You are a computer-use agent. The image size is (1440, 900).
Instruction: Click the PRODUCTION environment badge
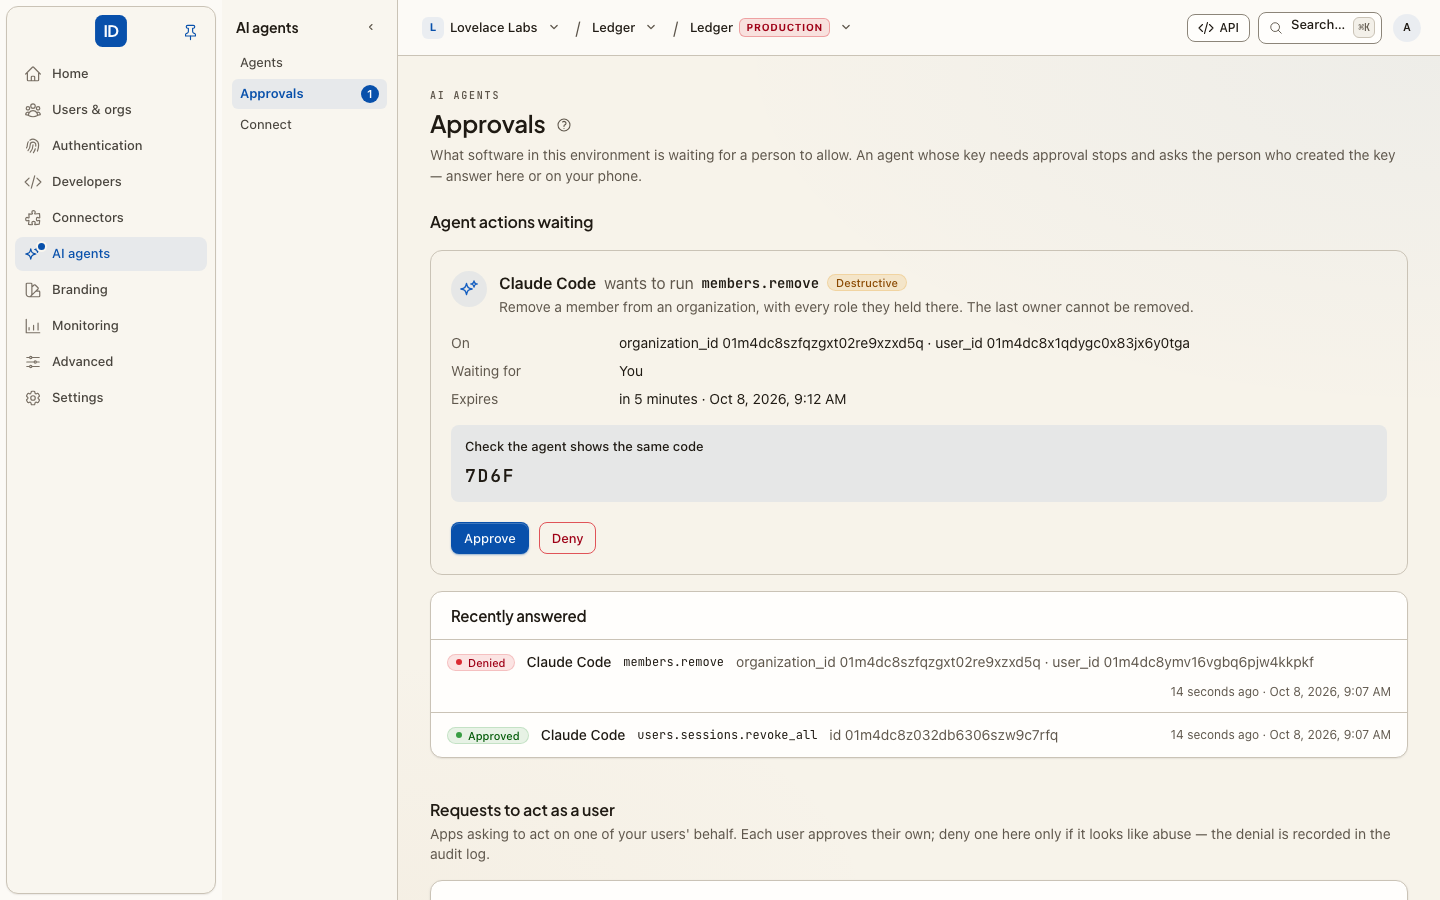coord(785,28)
